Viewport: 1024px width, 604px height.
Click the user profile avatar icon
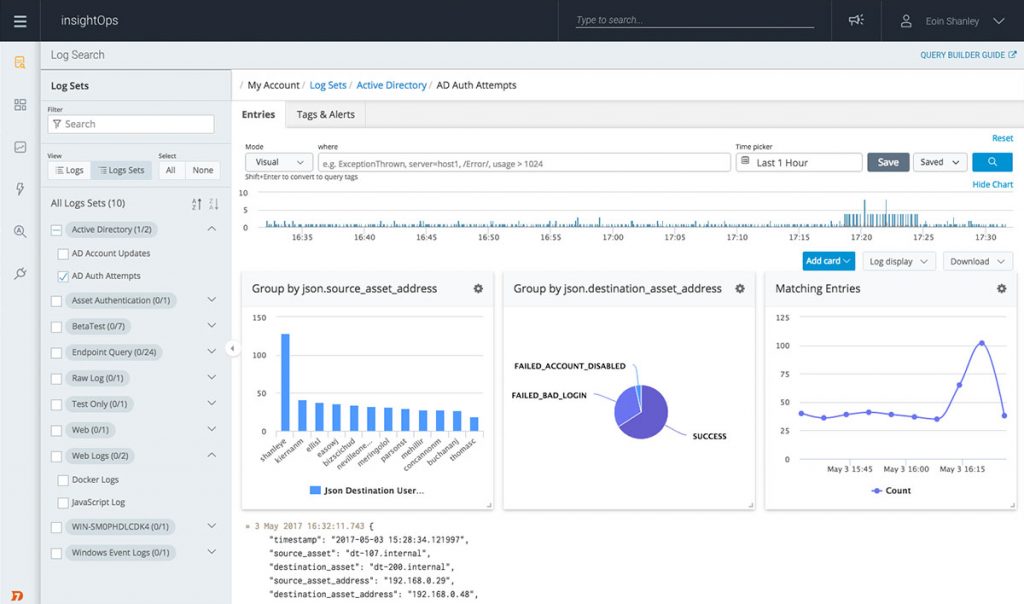[906, 21]
